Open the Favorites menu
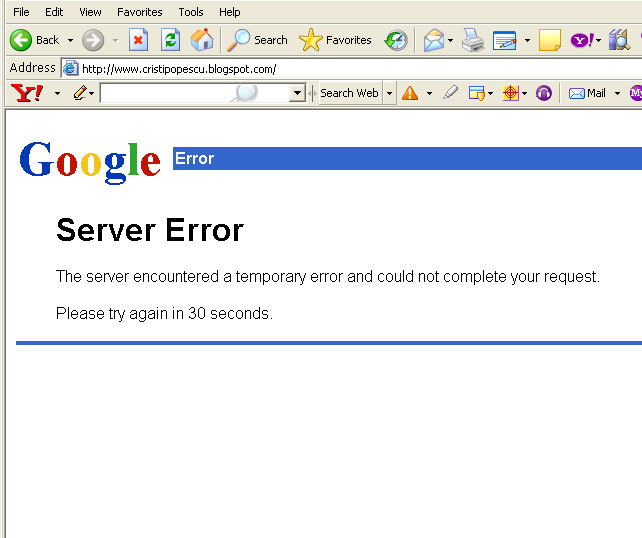The image size is (642, 538). (140, 12)
